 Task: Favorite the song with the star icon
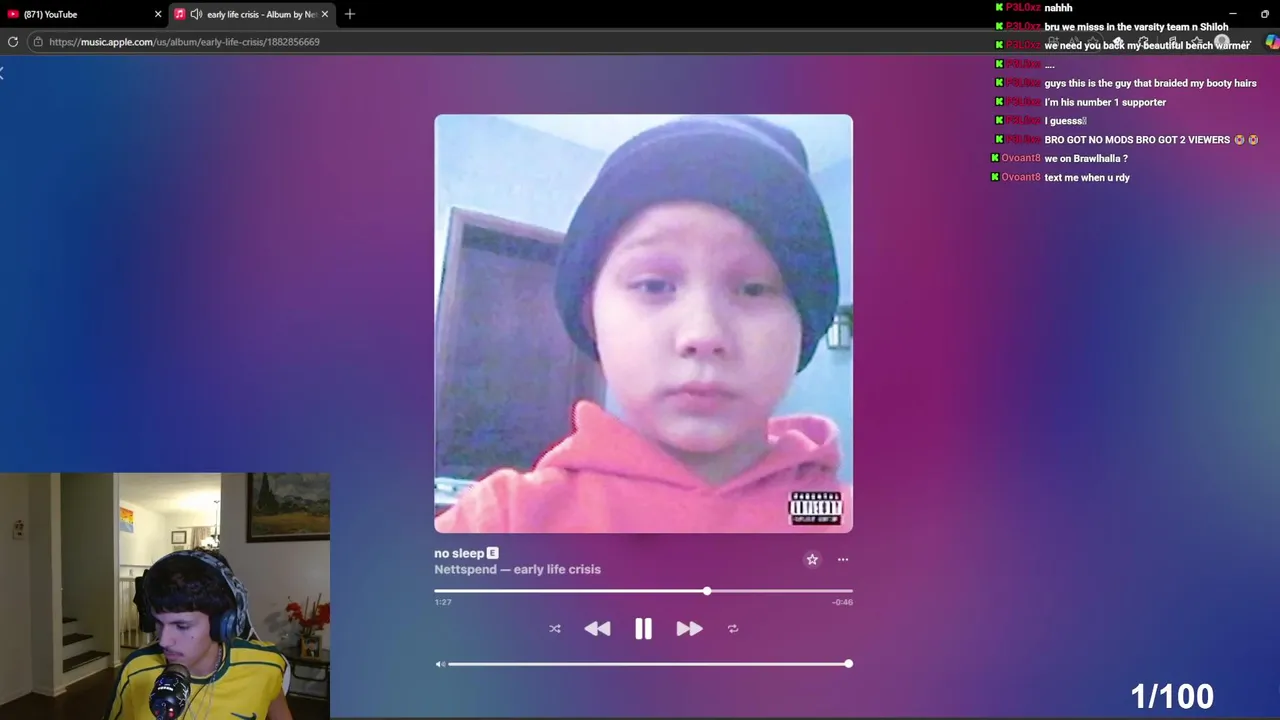coord(812,559)
